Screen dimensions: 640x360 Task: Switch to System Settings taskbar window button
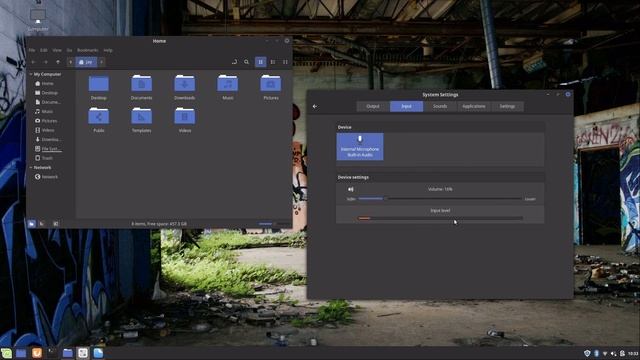(x=83, y=353)
